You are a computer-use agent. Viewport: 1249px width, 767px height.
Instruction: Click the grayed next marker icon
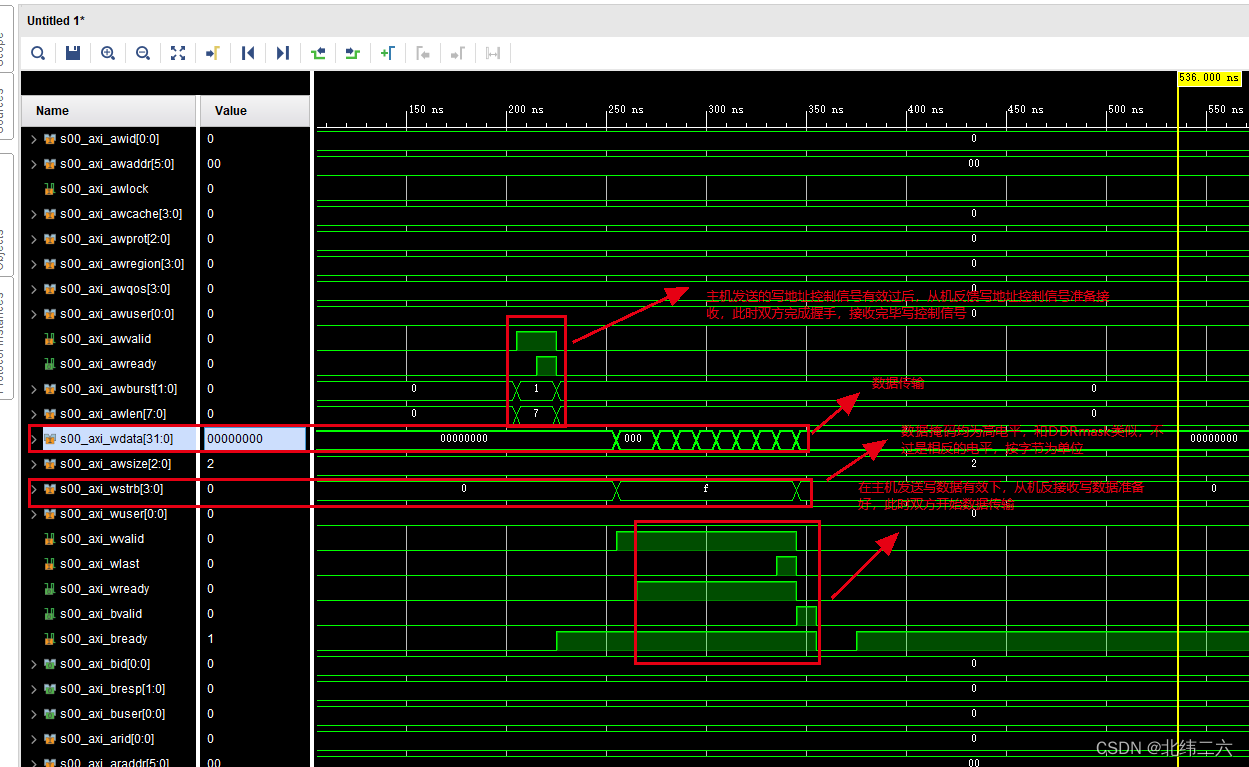pos(458,53)
